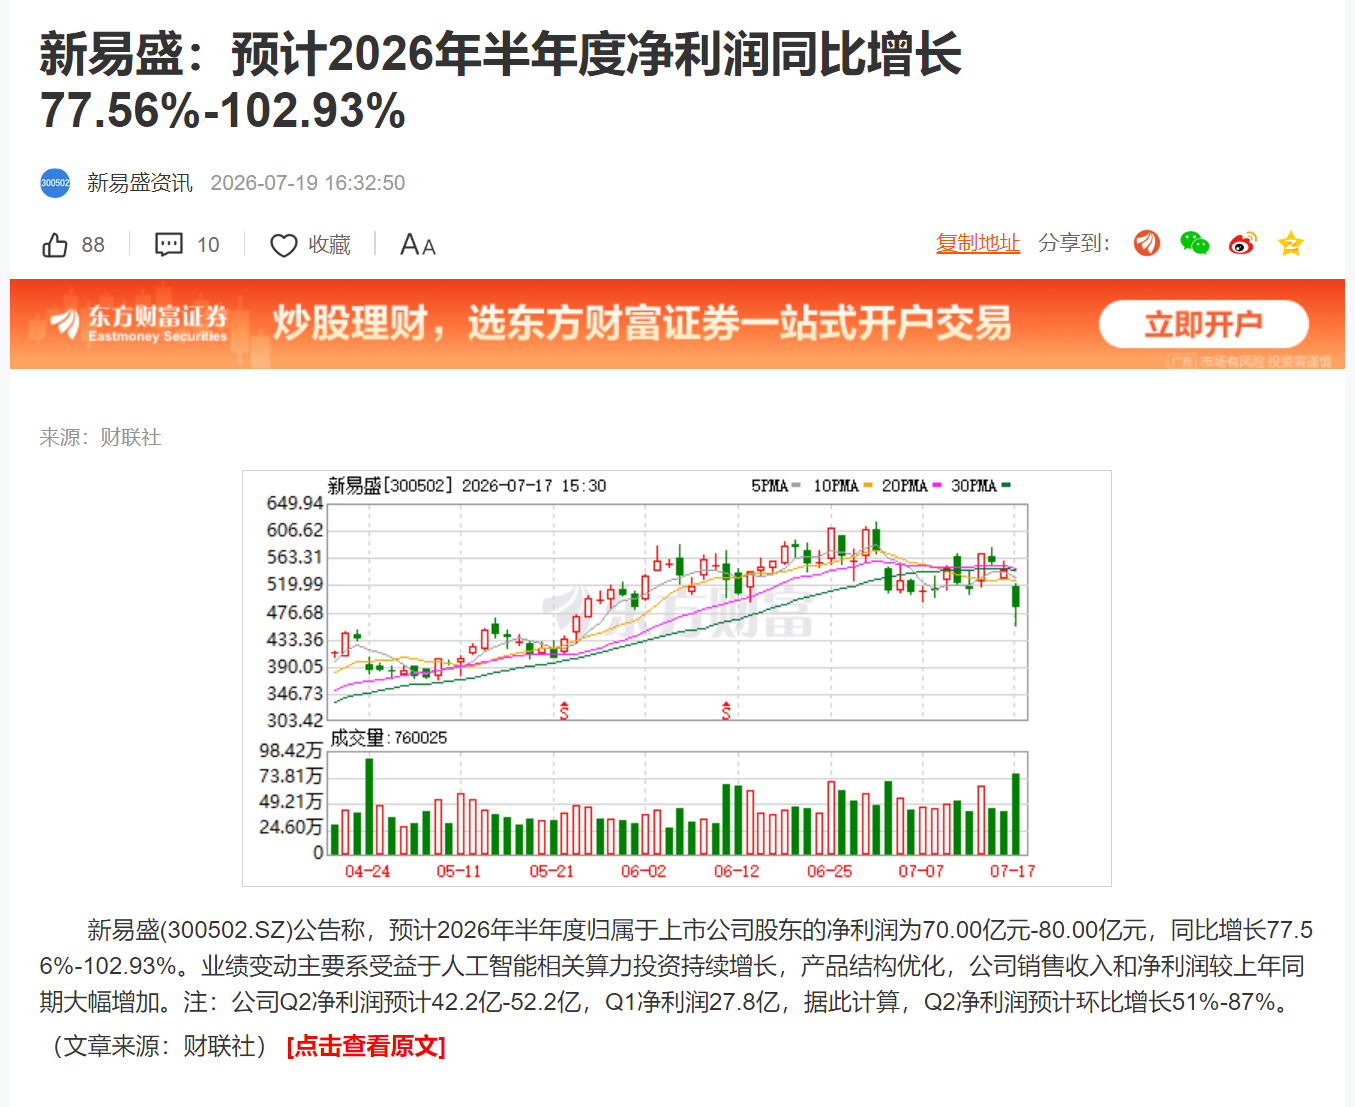Click the 649.94 top price axis label
The width and height of the screenshot is (1355, 1107).
pyautogui.click(x=295, y=503)
